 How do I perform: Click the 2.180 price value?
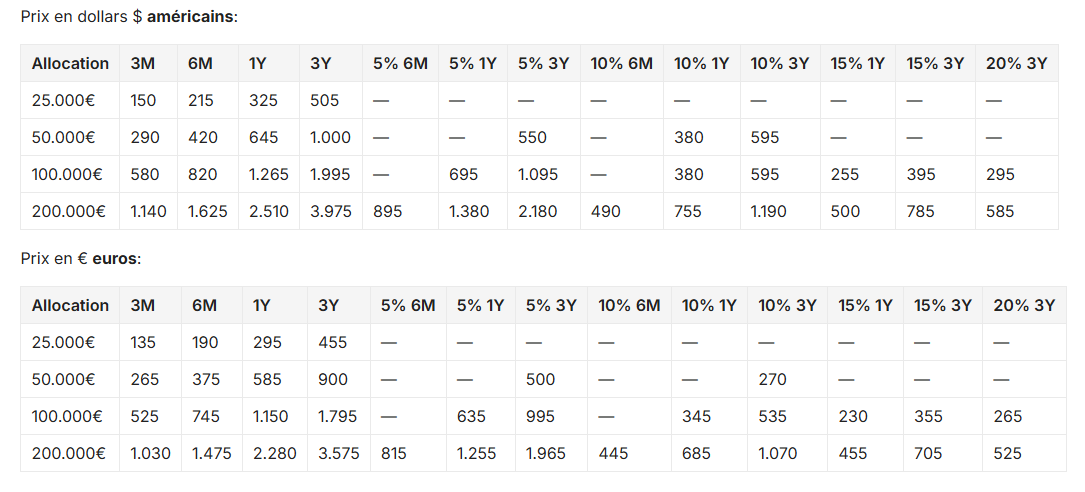538,211
